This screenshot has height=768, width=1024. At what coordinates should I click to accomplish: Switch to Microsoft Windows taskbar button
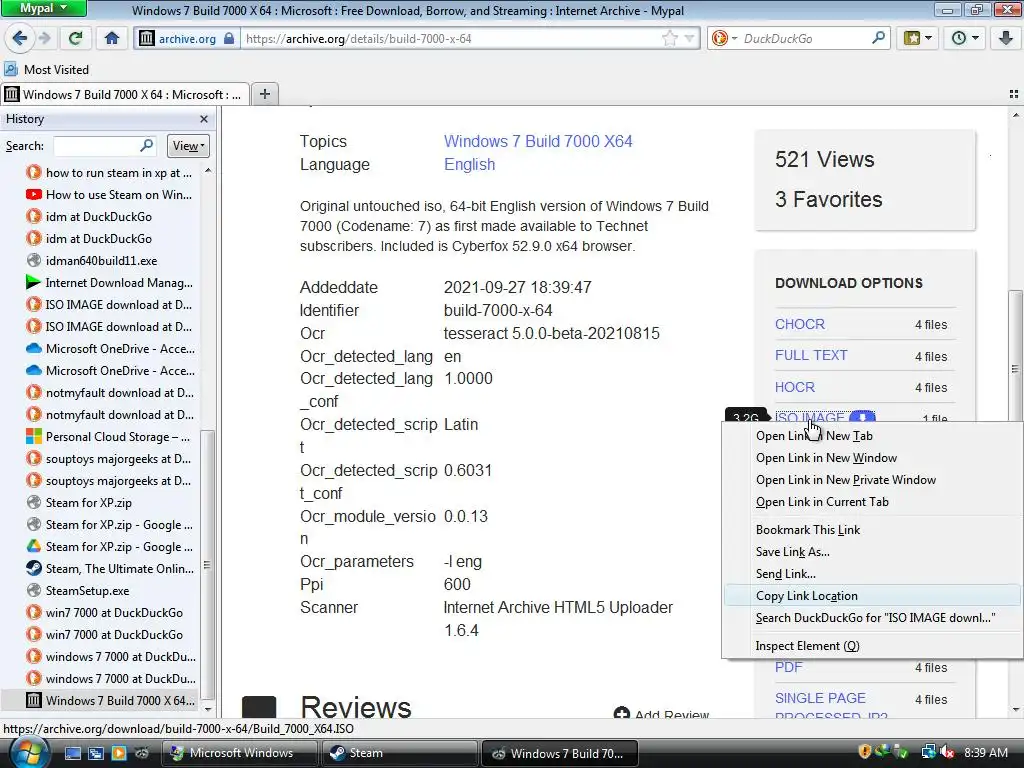pyautogui.click(x=240, y=753)
